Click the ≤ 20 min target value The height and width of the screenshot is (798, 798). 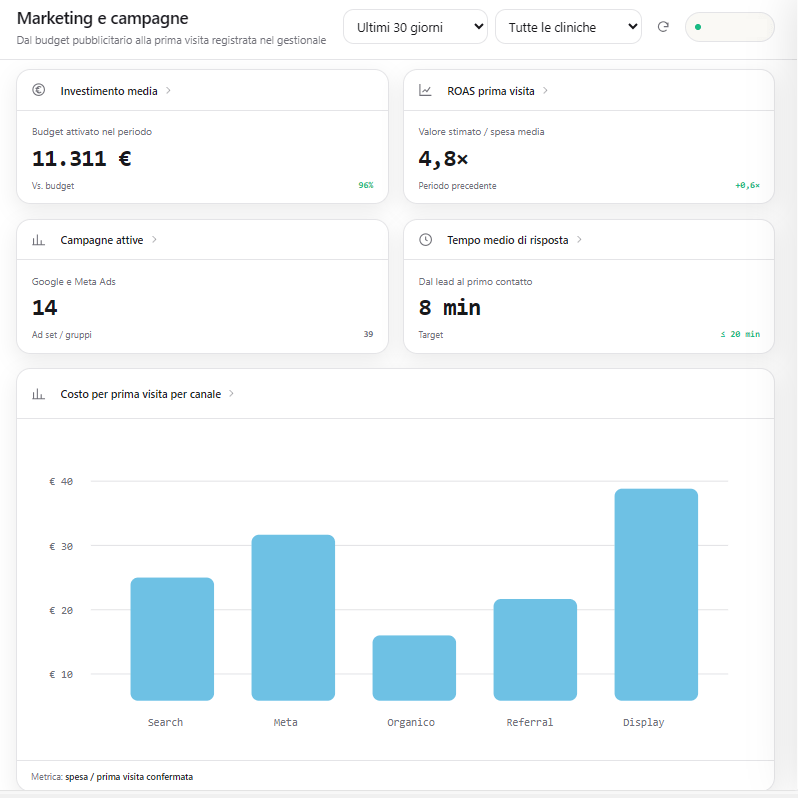pos(740,334)
